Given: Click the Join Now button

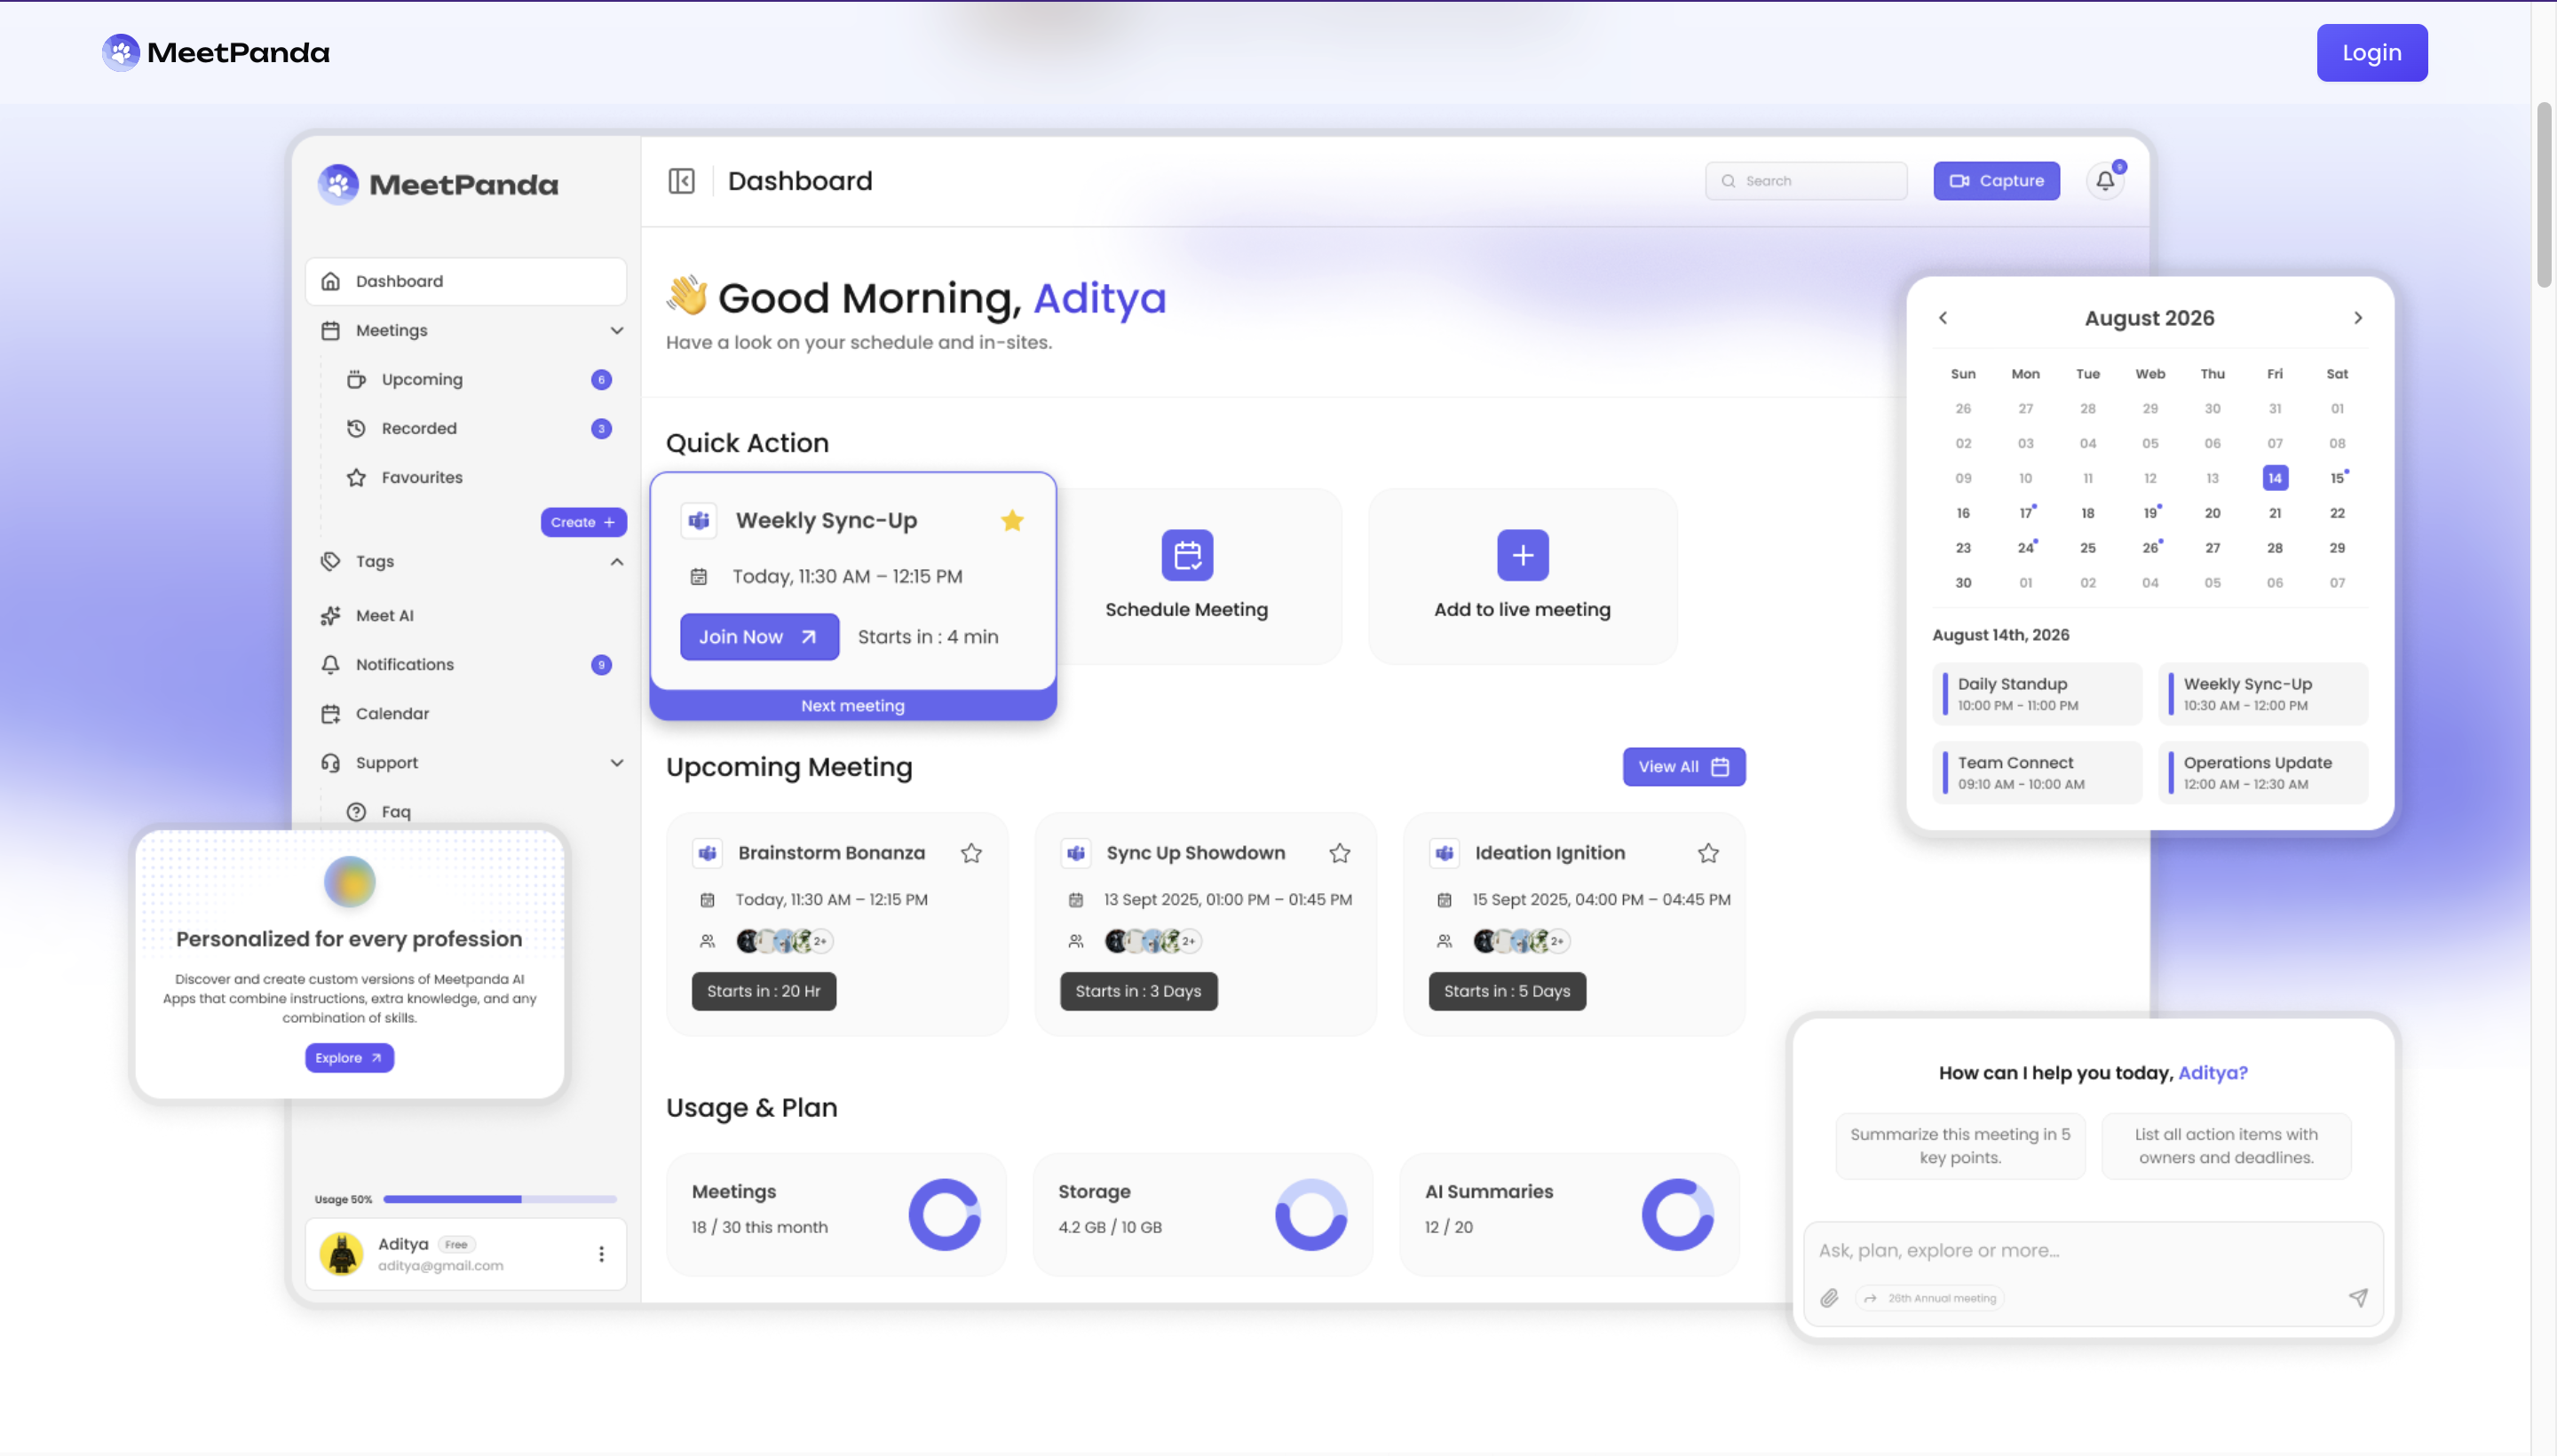Looking at the screenshot, I should [758, 637].
